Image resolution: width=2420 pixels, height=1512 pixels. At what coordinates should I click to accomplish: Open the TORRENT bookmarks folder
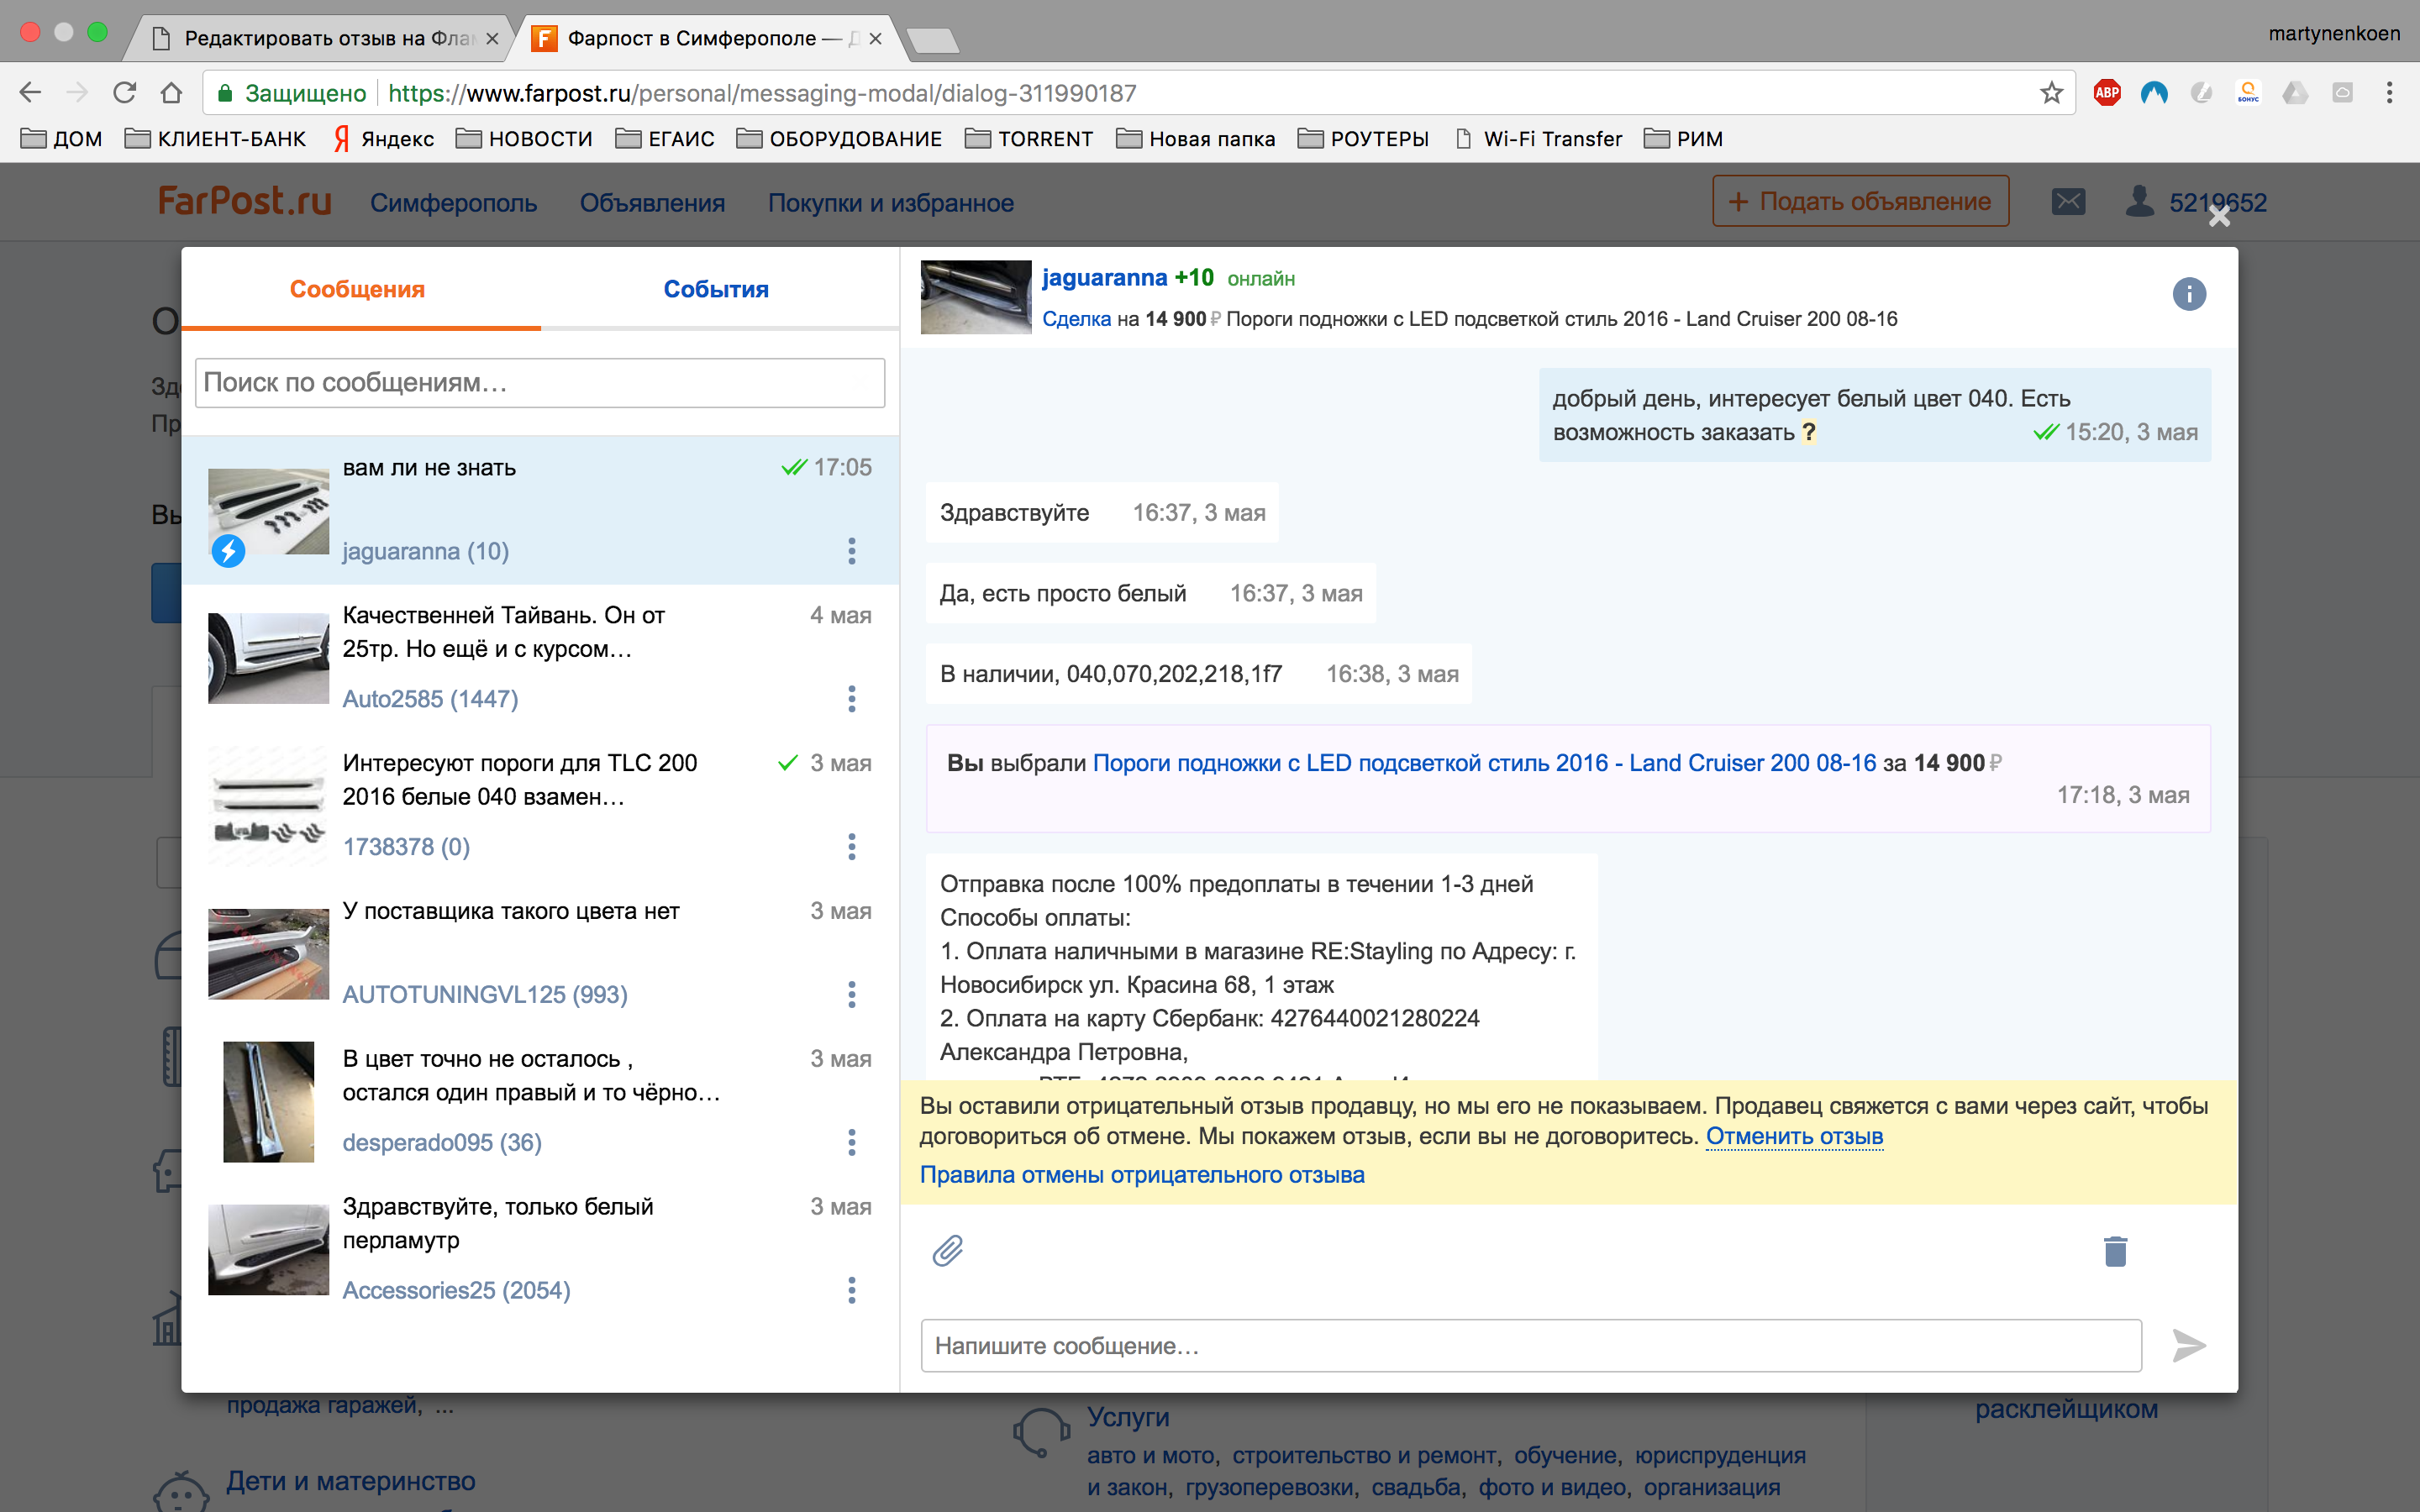point(1029,139)
